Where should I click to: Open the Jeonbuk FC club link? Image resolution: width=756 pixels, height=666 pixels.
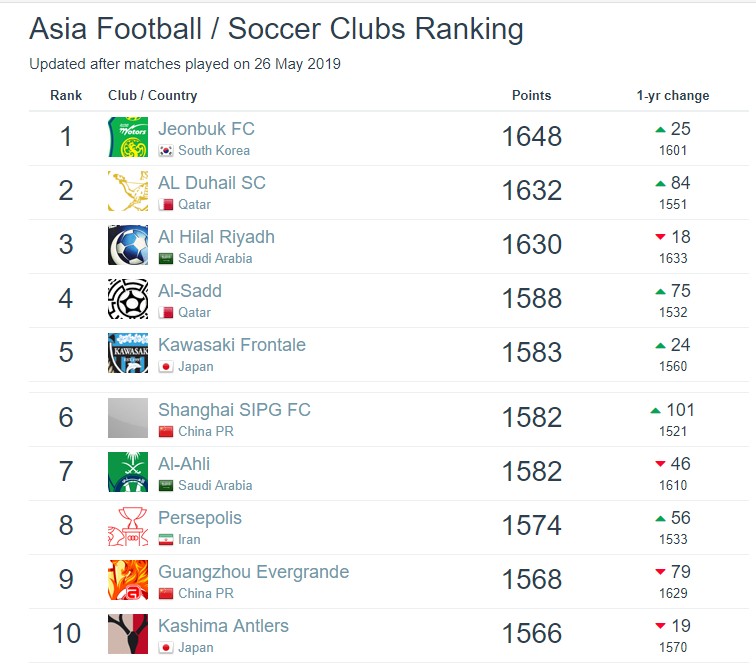tap(206, 129)
